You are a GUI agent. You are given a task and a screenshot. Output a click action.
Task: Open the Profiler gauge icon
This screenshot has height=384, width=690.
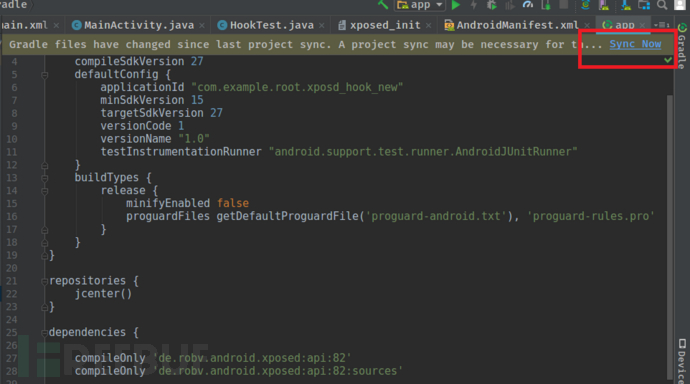[x=528, y=5]
